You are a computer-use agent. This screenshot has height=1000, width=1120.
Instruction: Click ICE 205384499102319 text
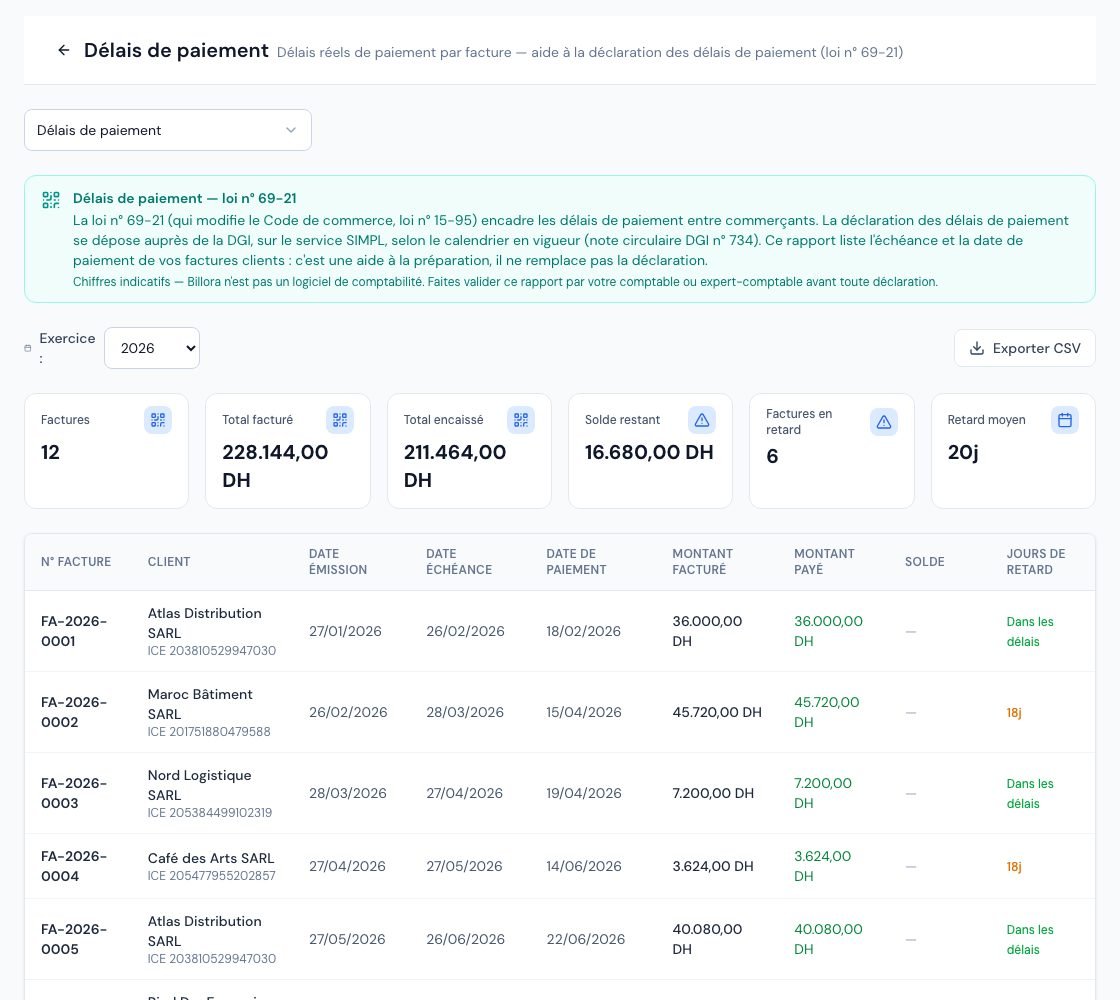(209, 812)
